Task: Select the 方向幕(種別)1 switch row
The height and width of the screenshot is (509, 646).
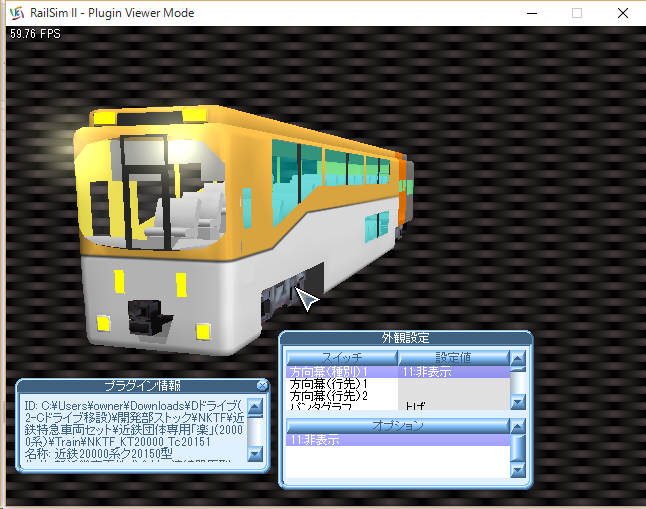Action: click(398, 372)
